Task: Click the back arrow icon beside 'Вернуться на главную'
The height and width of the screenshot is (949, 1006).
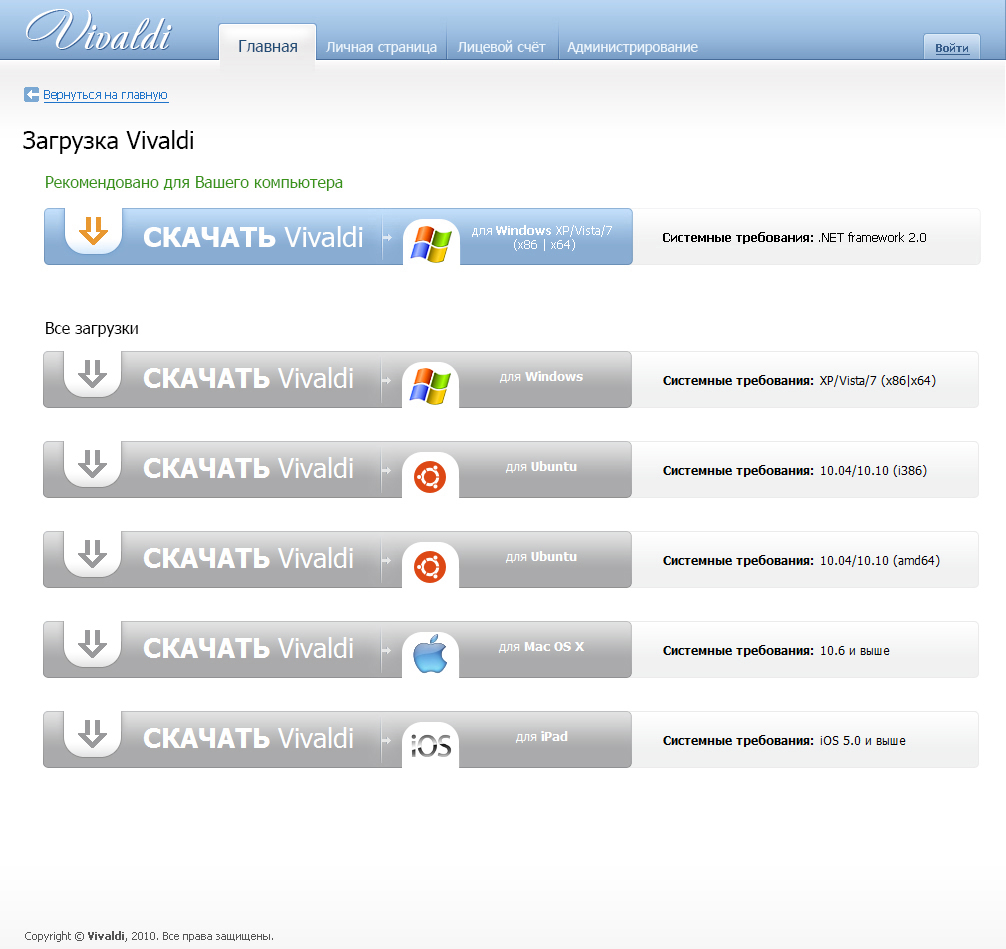Action: point(31,94)
